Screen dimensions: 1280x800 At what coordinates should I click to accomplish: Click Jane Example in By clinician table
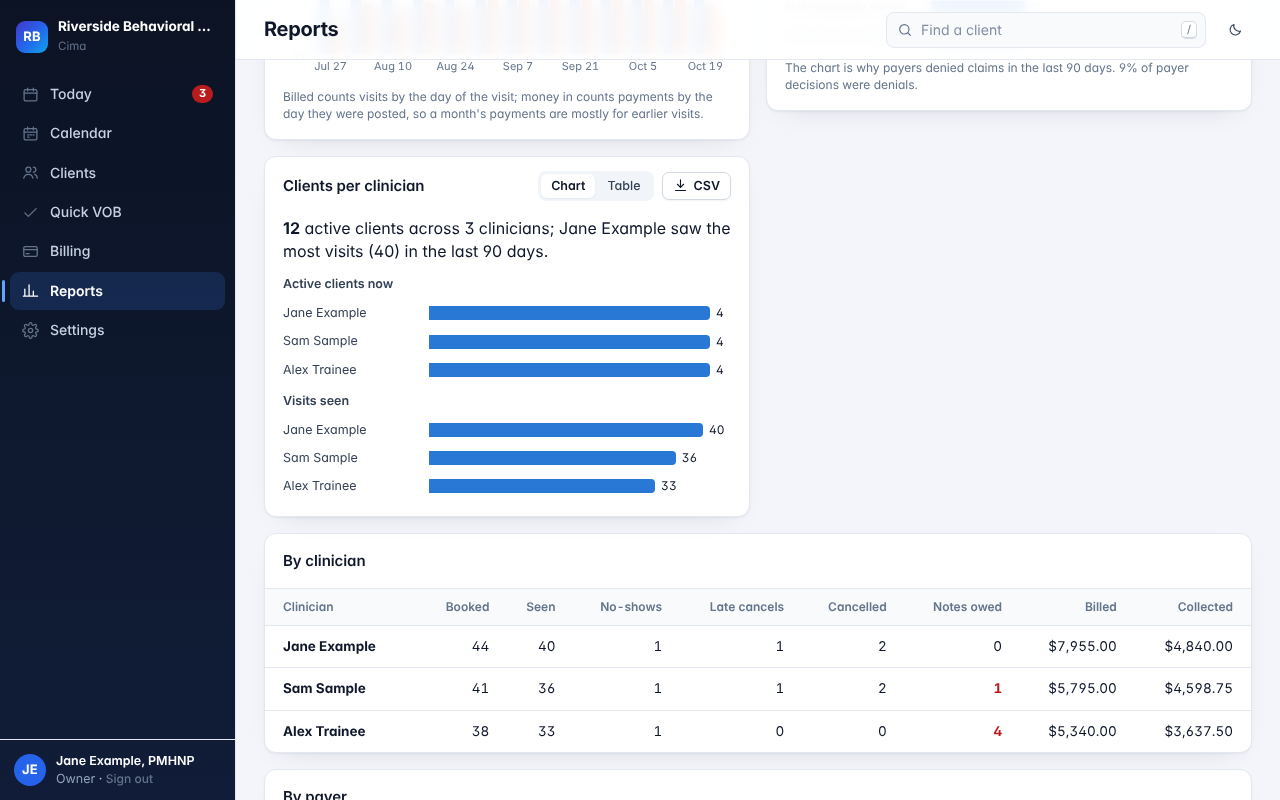pyautogui.click(x=329, y=646)
